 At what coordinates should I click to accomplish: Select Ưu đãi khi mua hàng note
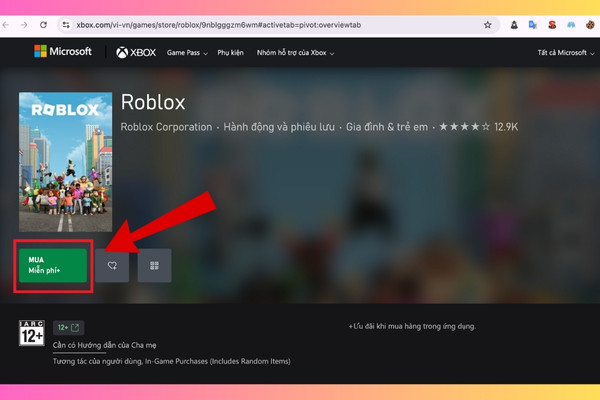pos(412,327)
